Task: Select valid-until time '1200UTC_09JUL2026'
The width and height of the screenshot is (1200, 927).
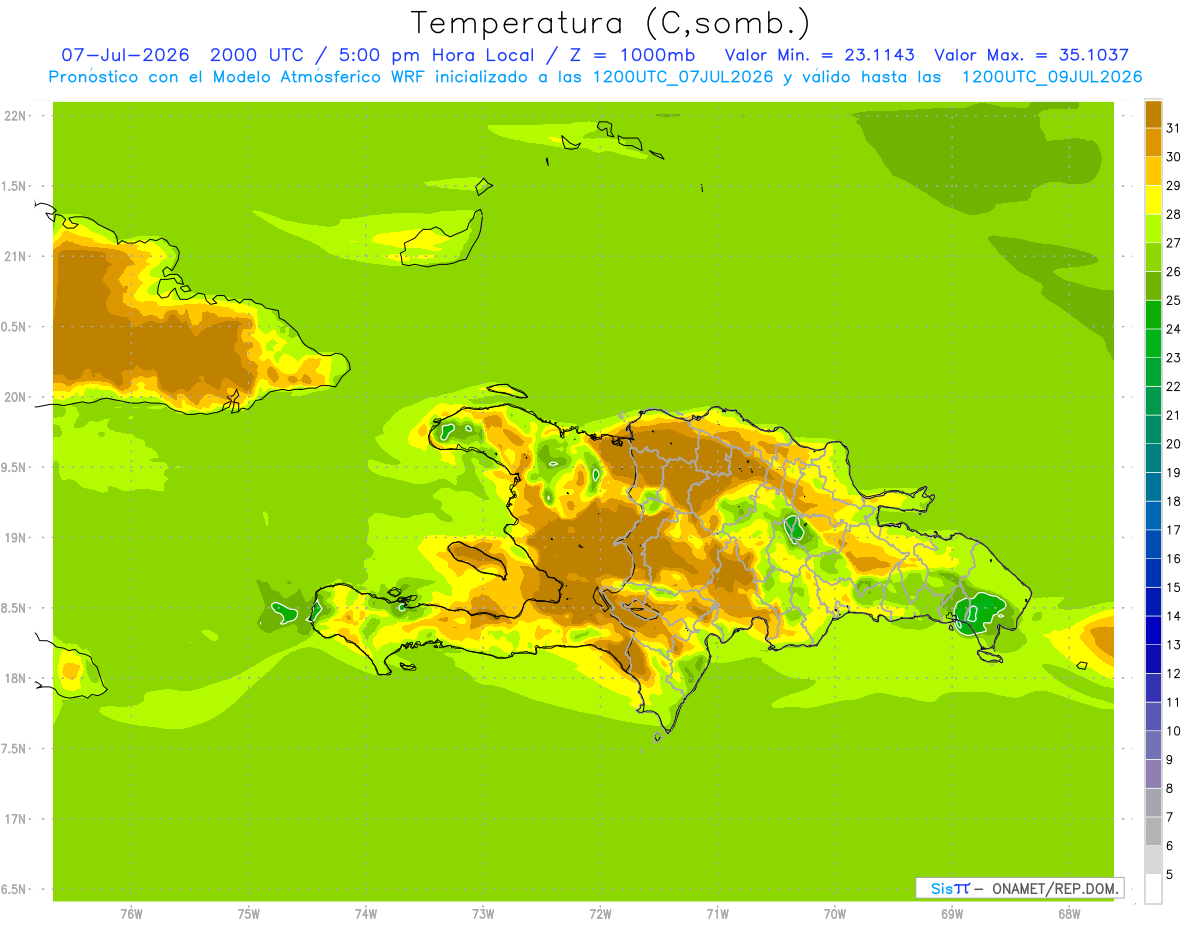Action: tap(1052, 77)
